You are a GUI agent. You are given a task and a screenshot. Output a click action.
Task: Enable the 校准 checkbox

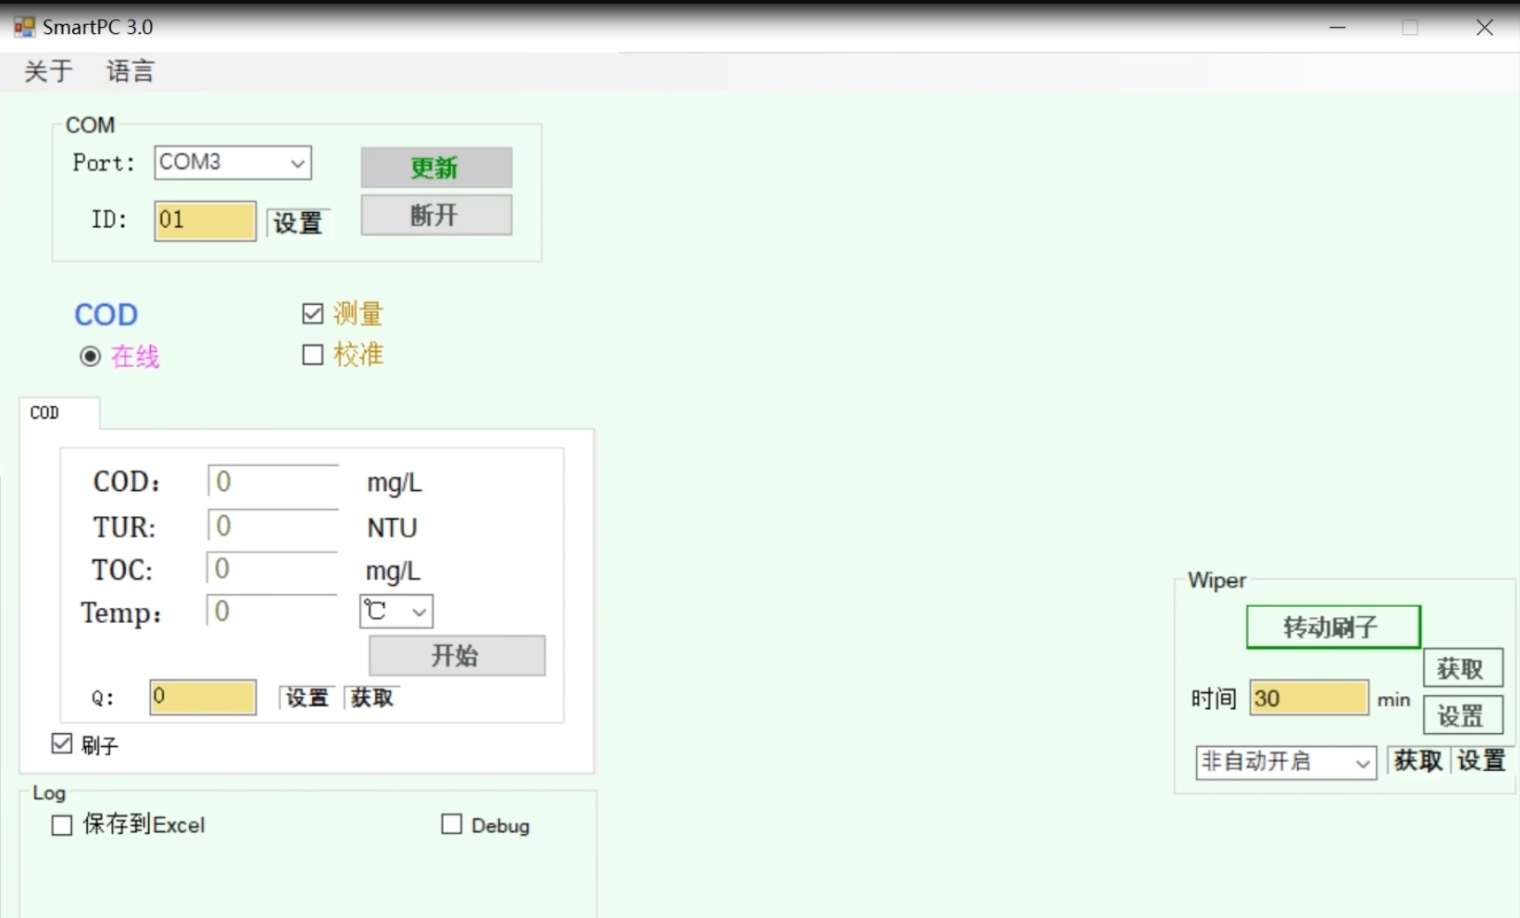coord(313,355)
